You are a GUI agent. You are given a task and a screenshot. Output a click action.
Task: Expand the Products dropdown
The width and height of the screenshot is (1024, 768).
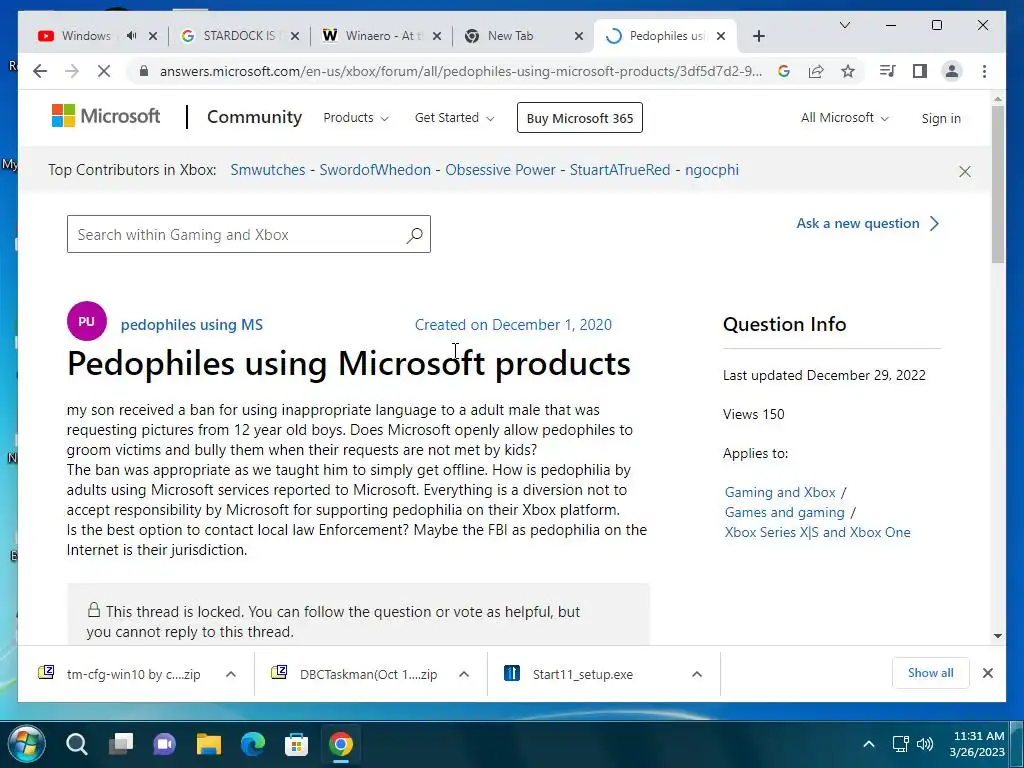(356, 118)
